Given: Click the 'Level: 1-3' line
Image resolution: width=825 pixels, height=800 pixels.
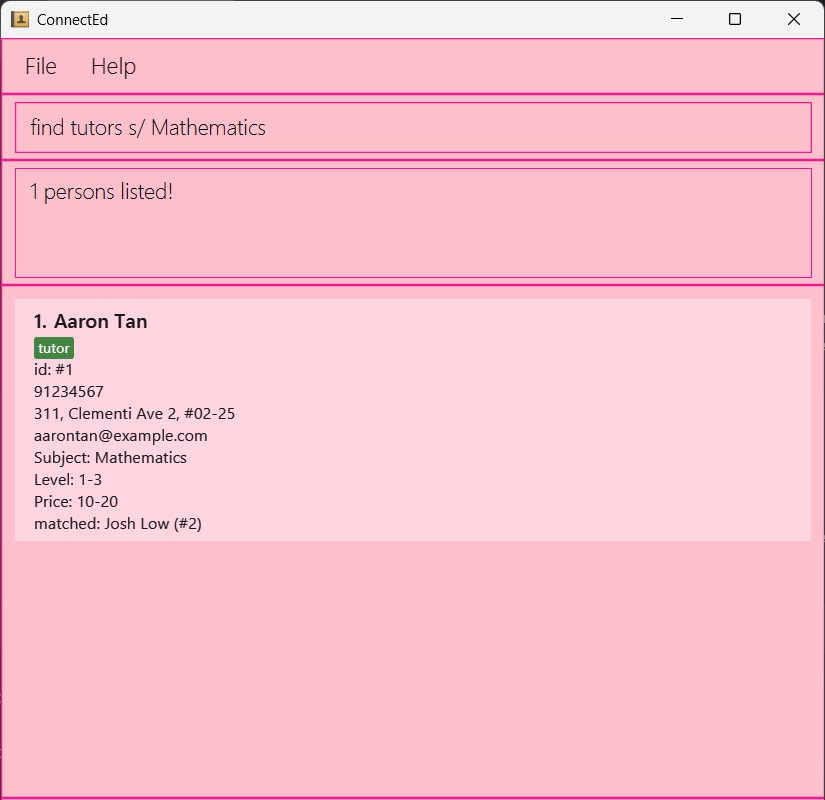Looking at the screenshot, I should pos(68,479).
